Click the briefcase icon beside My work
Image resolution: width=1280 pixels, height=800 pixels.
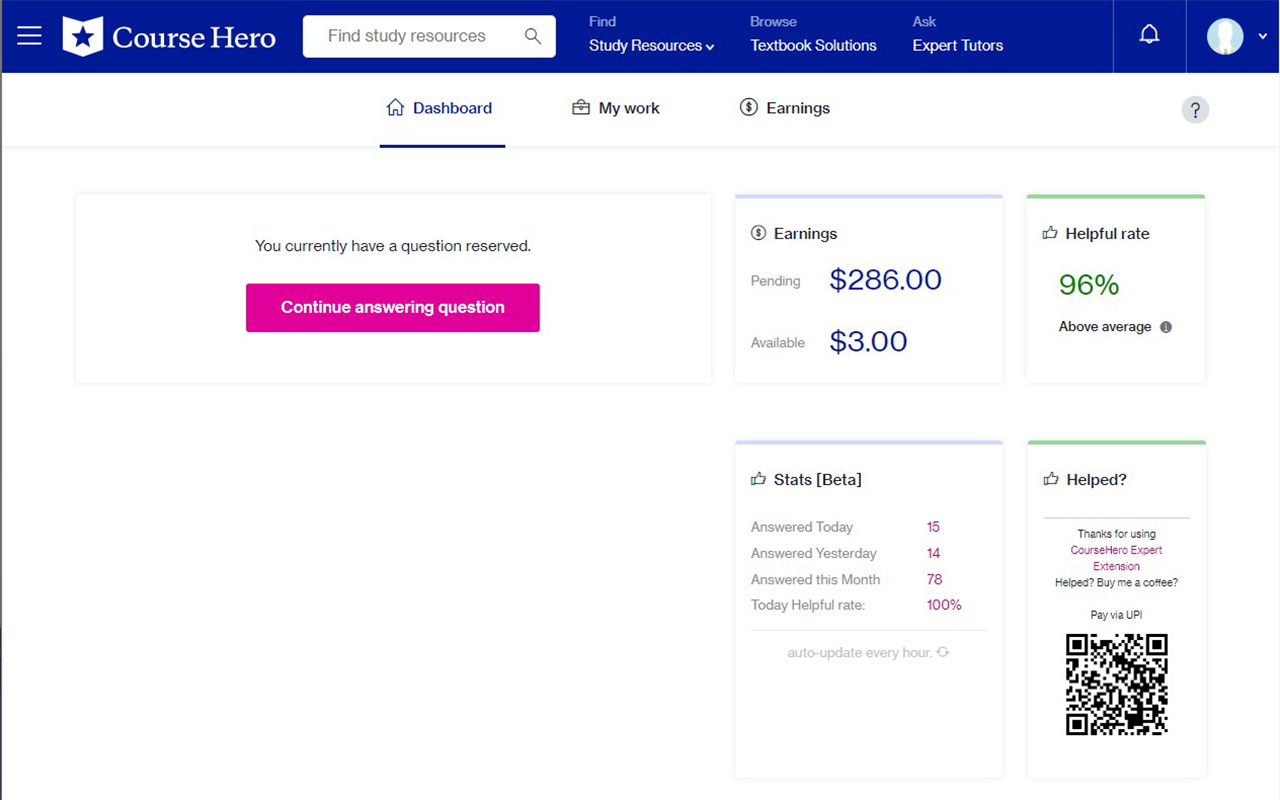click(581, 107)
